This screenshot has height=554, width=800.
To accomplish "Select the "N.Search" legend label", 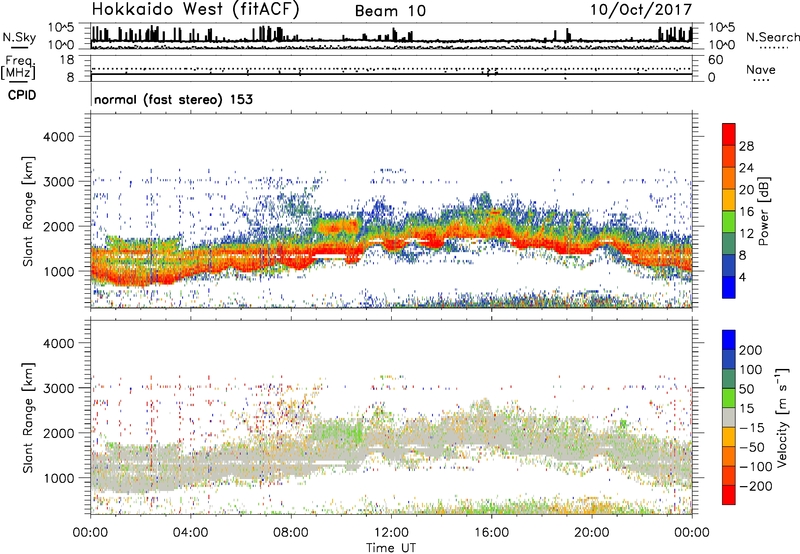I will (x=772, y=37).
